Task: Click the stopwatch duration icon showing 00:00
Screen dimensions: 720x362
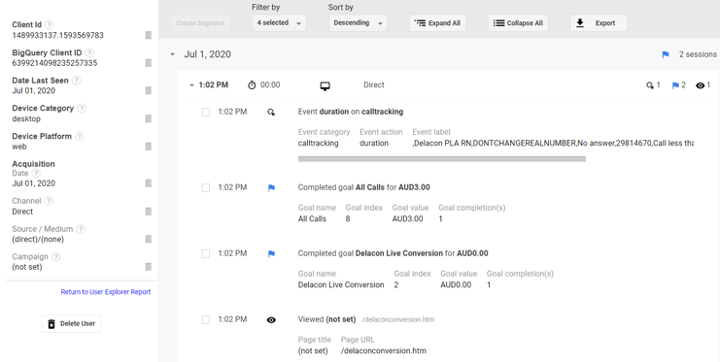Action: 252,85
